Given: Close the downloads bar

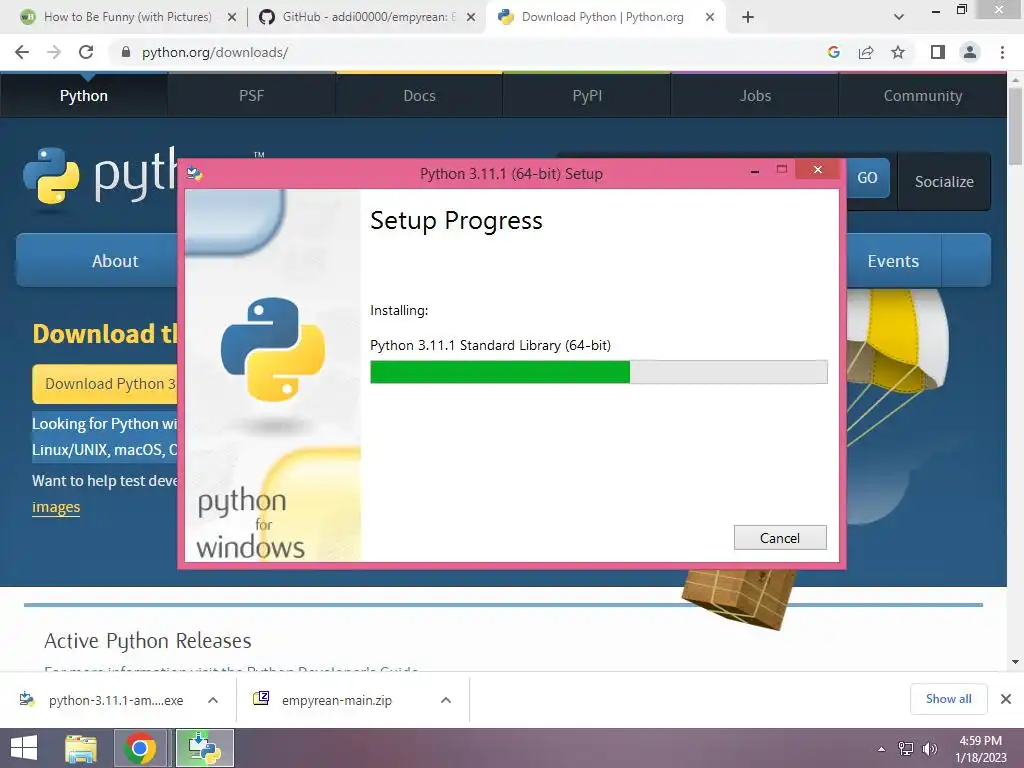Looking at the screenshot, I should point(1006,699).
